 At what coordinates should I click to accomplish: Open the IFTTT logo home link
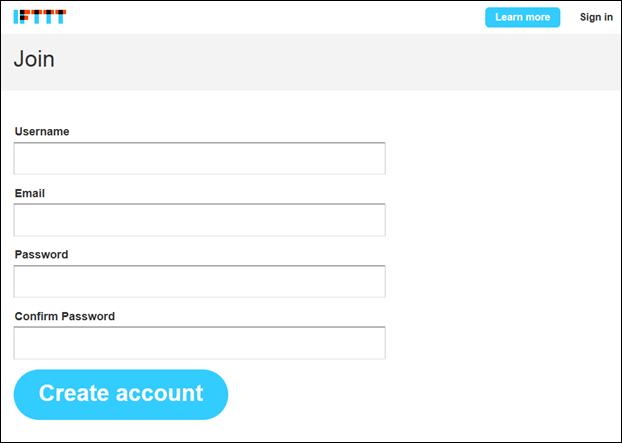tap(40, 17)
